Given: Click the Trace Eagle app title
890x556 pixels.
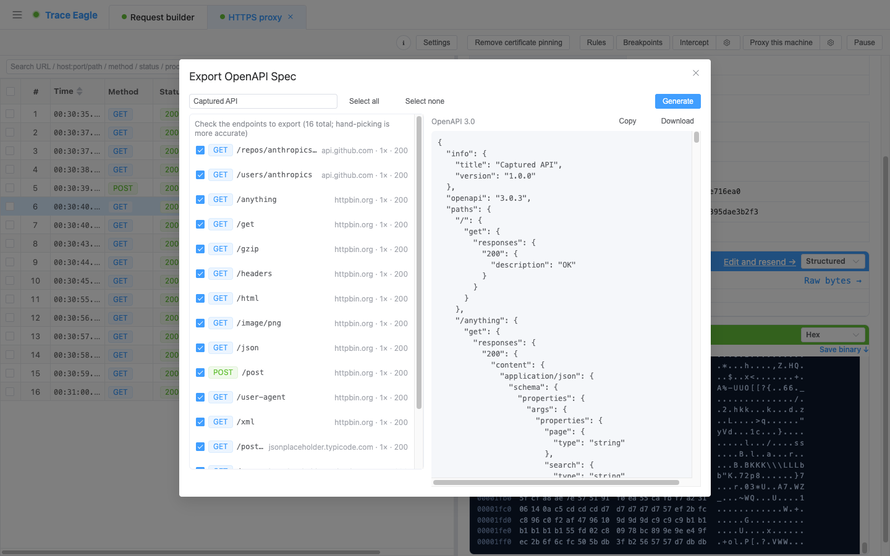Looking at the screenshot, I should click(71, 15).
